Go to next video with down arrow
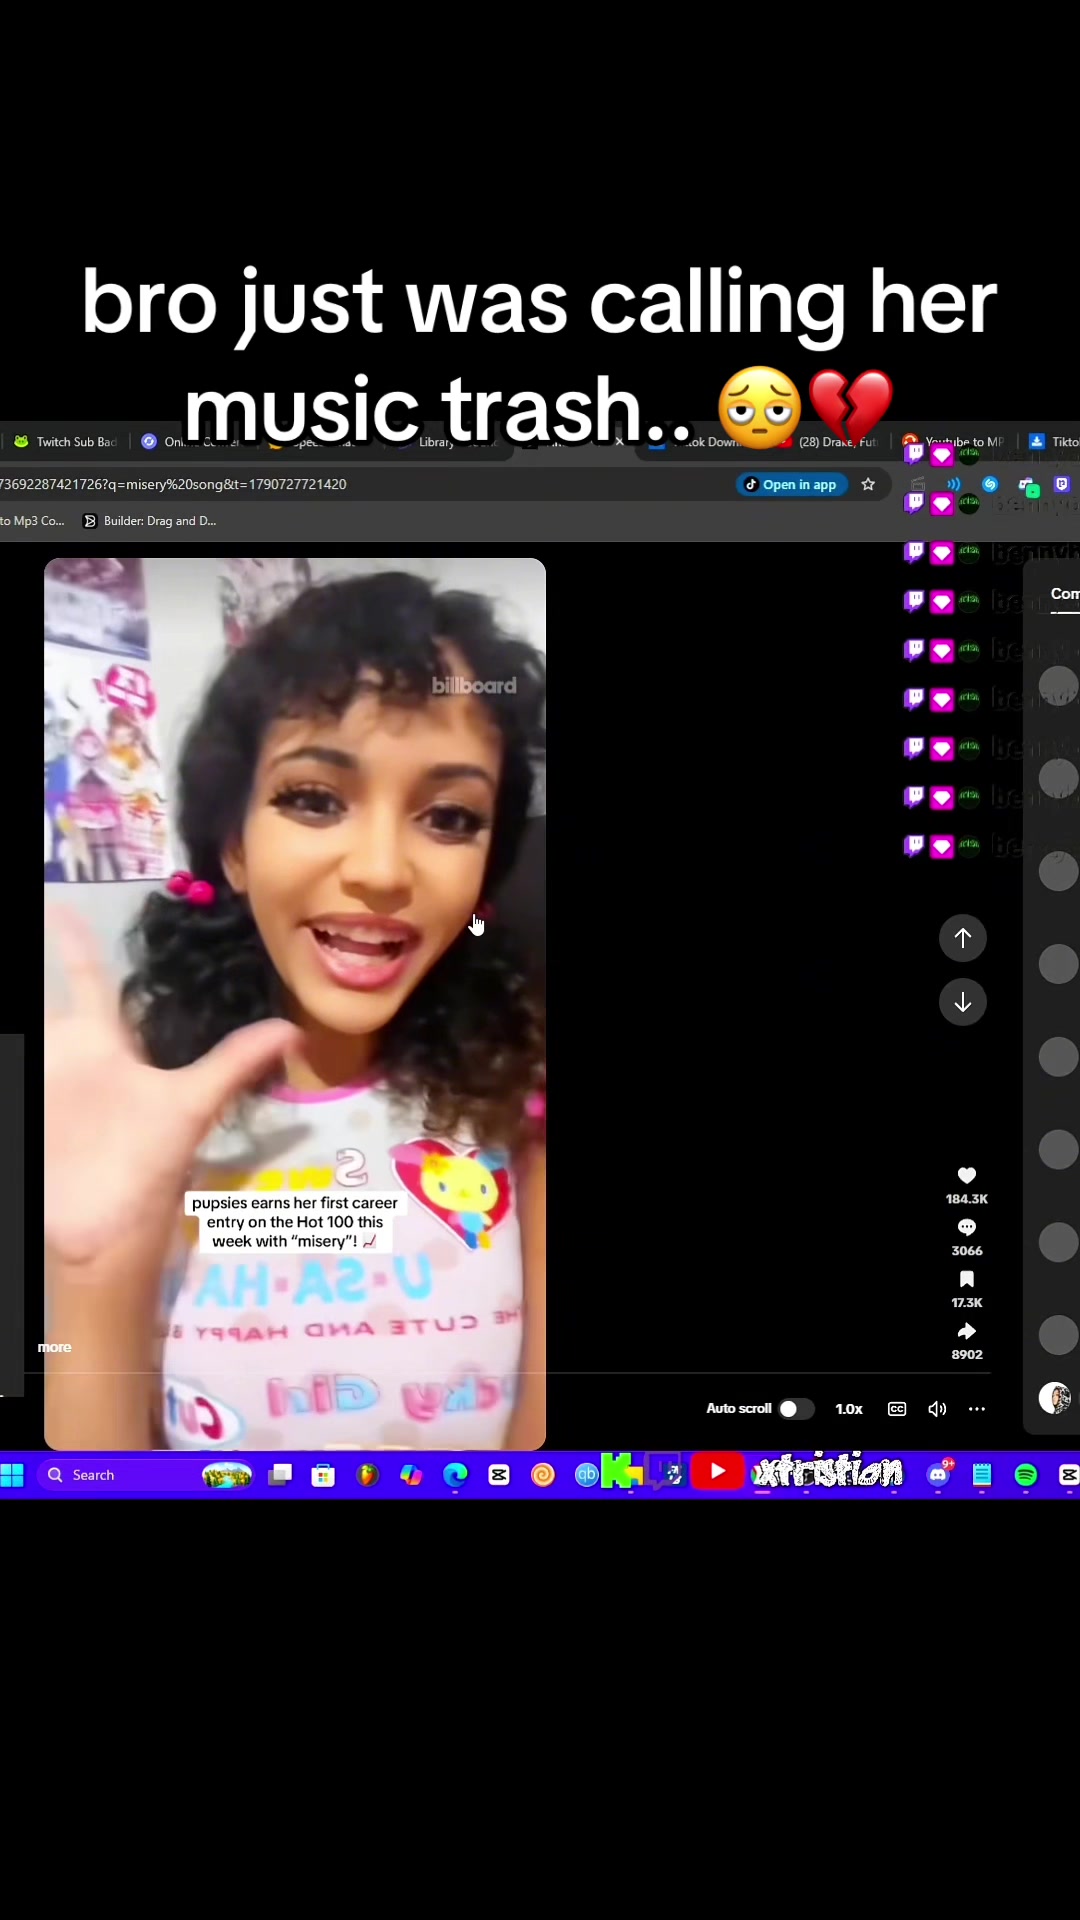Screen dimensions: 1080x1920 pyautogui.click(x=963, y=1002)
